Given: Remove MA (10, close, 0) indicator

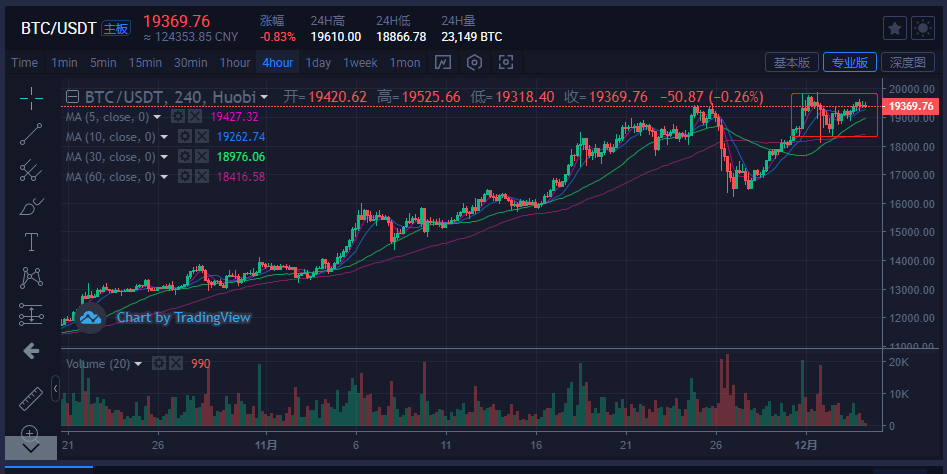Looking at the screenshot, I should click(202, 136).
